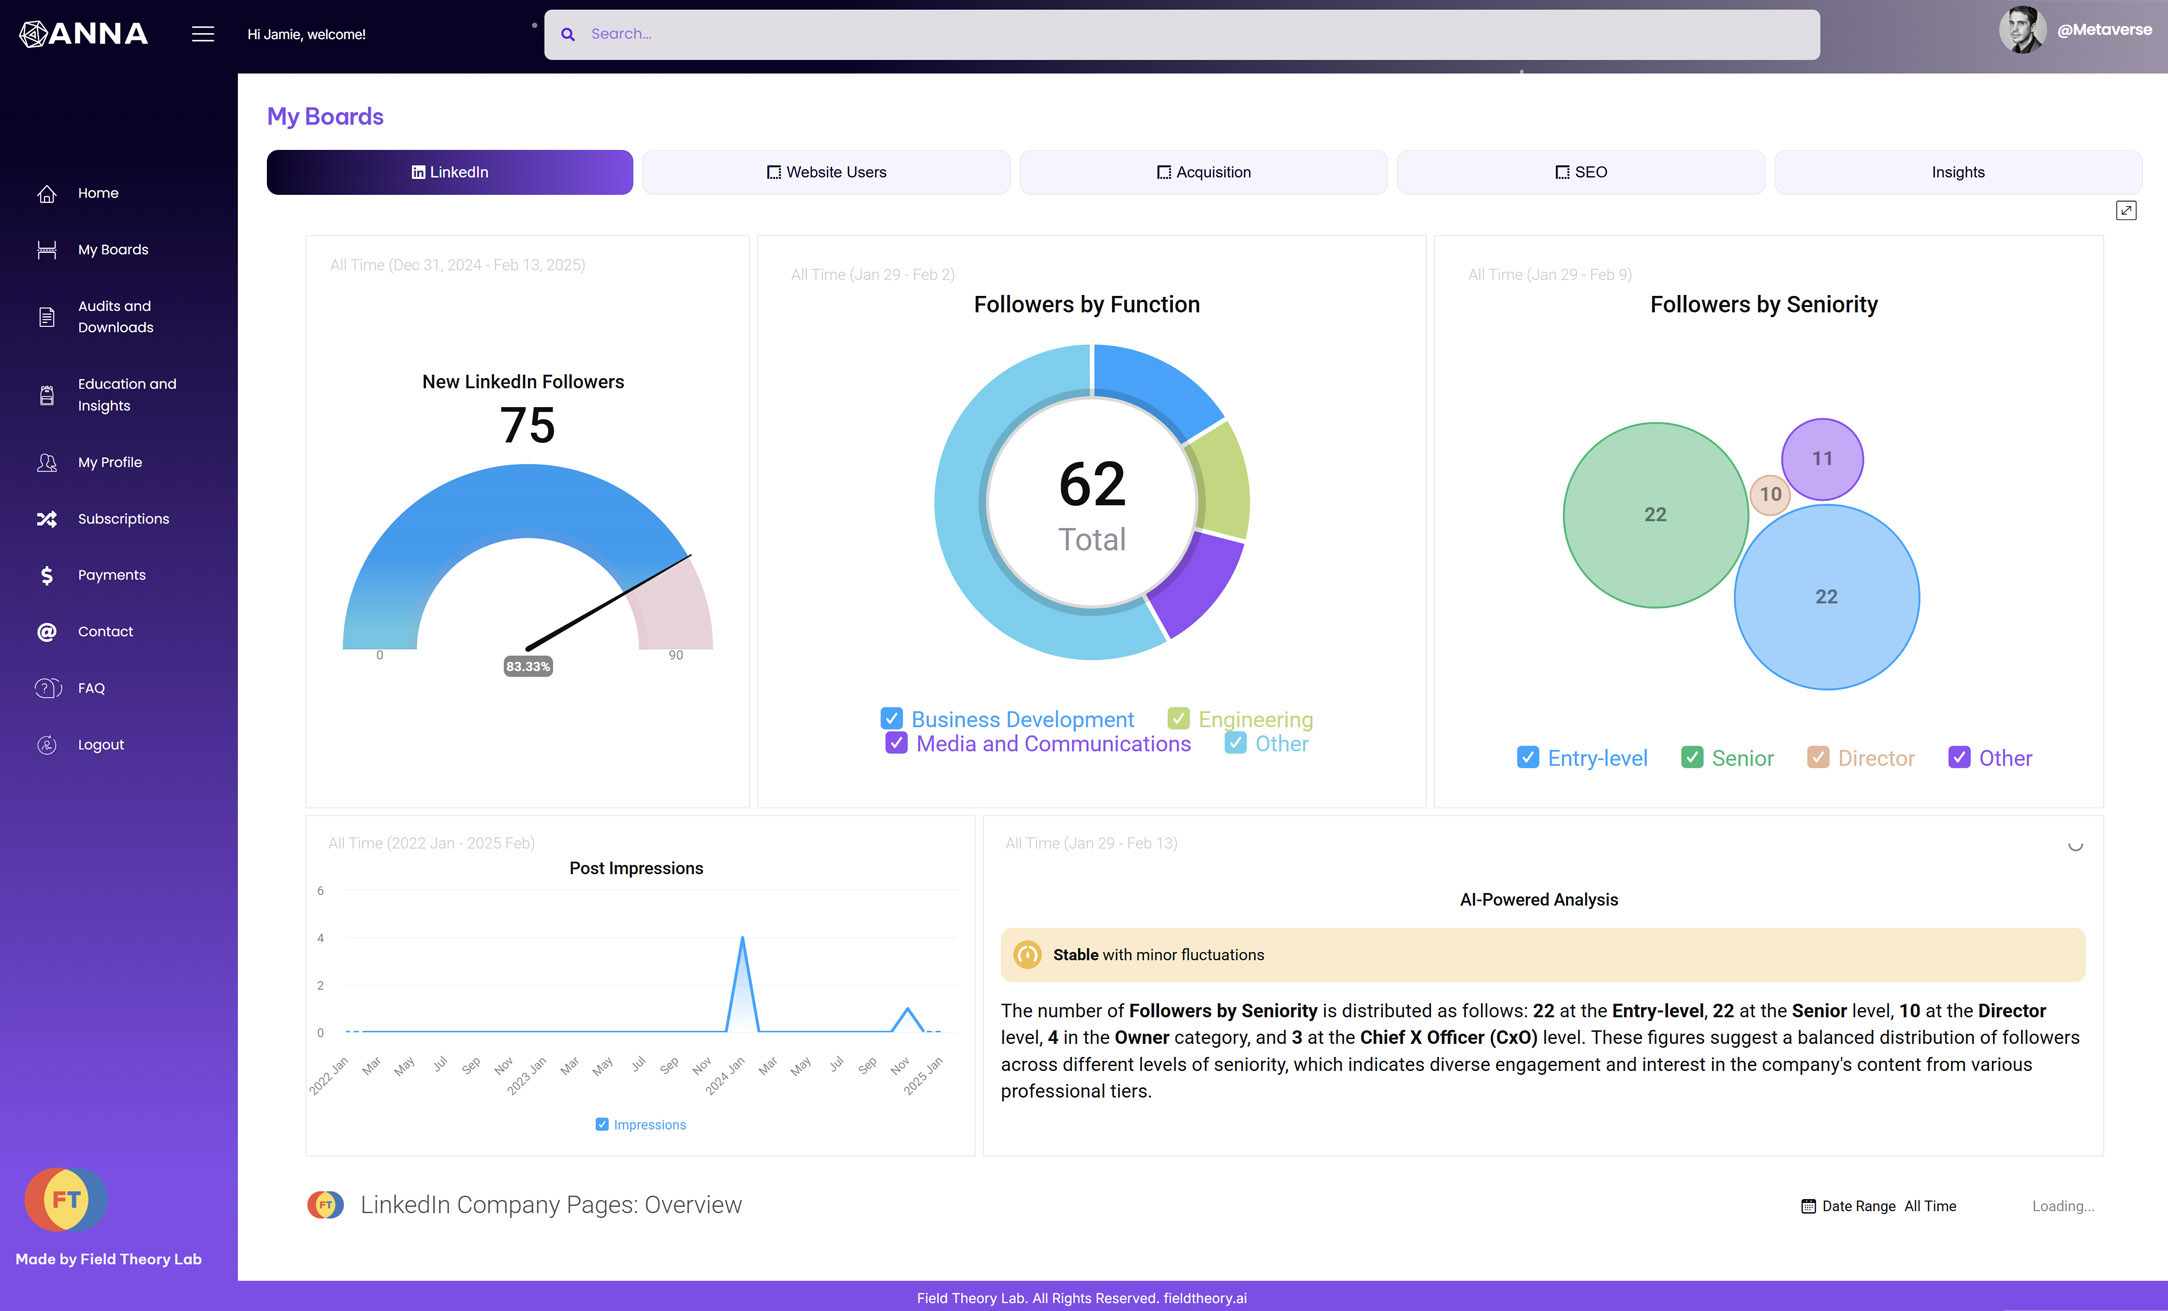Uncheck Other in seniority legend
The height and width of the screenshot is (1311, 2168).
1959,758
